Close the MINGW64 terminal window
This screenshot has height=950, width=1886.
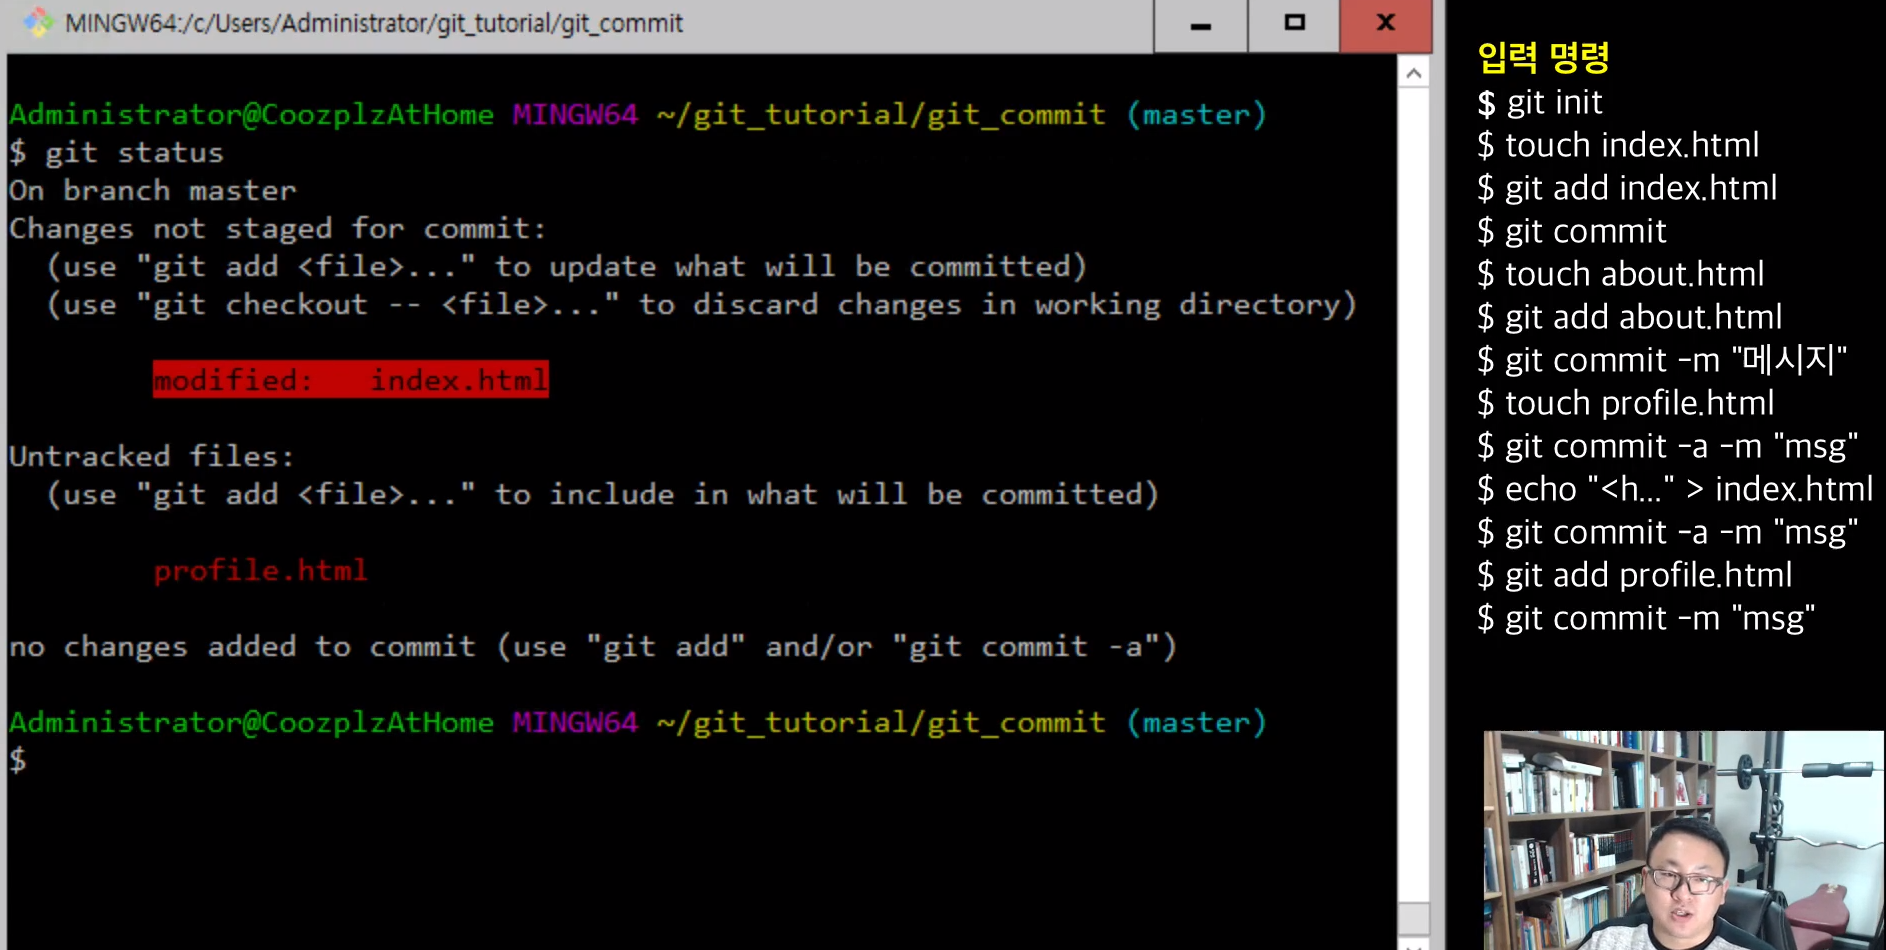pyautogui.click(x=1386, y=24)
